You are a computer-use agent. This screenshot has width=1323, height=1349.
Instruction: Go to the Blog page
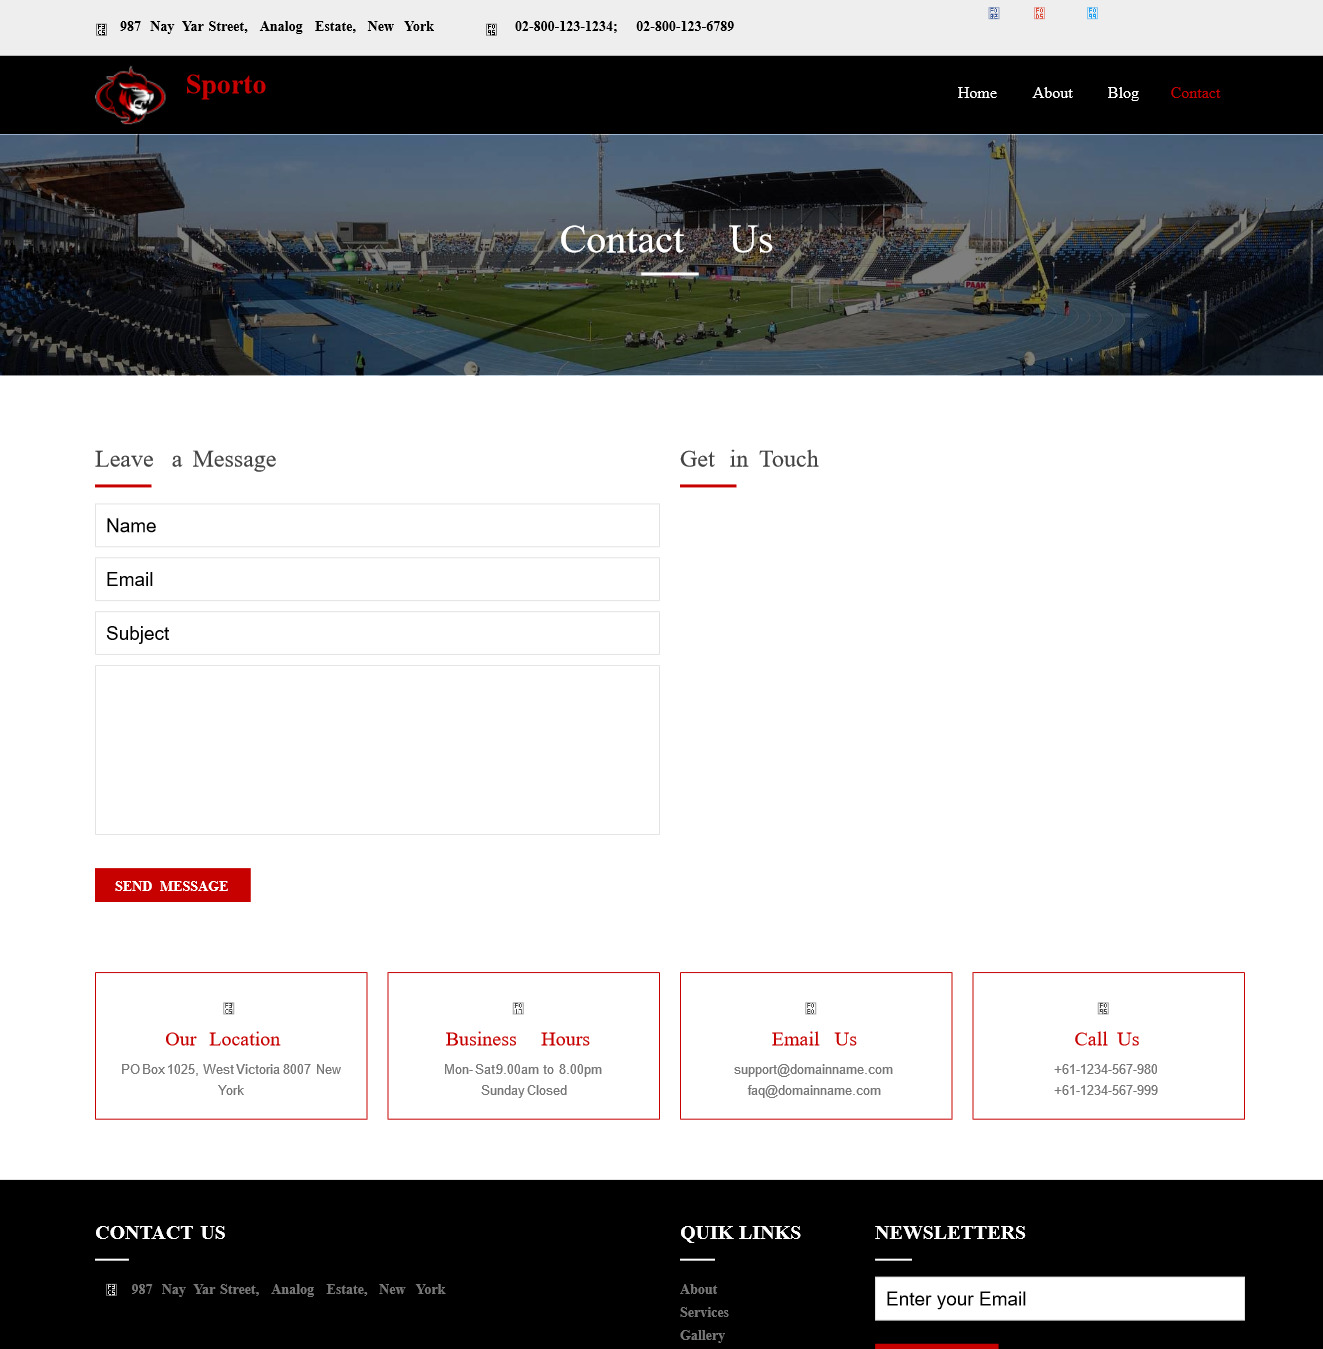coord(1123,93)
